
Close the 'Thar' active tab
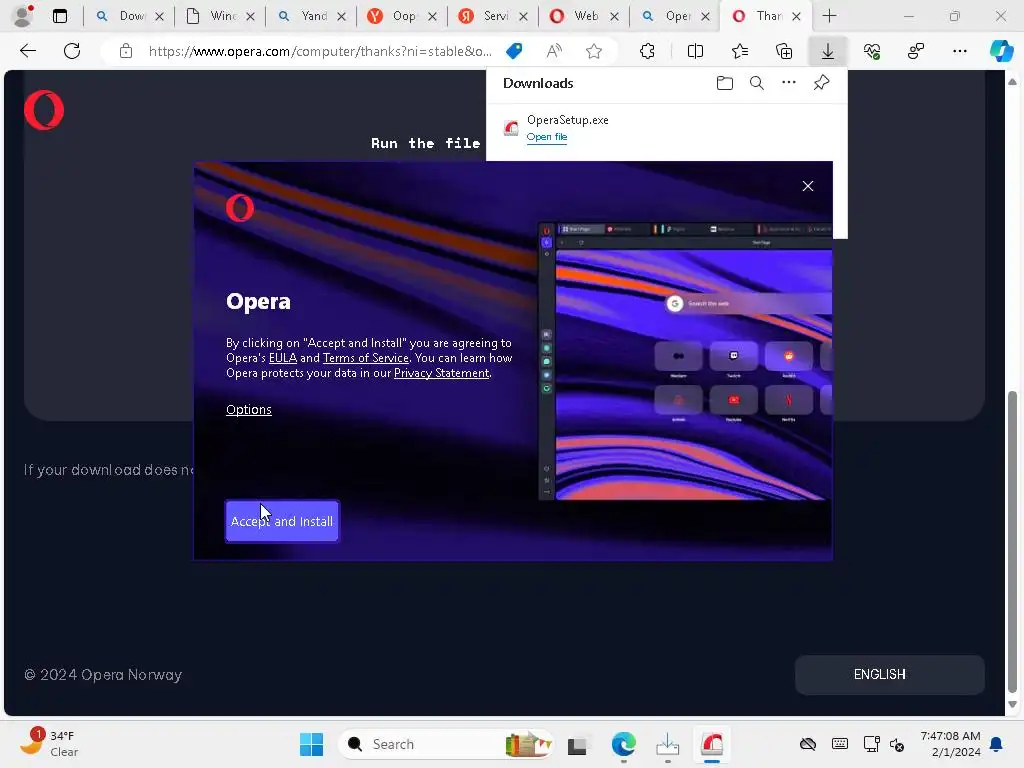[796, 16]
